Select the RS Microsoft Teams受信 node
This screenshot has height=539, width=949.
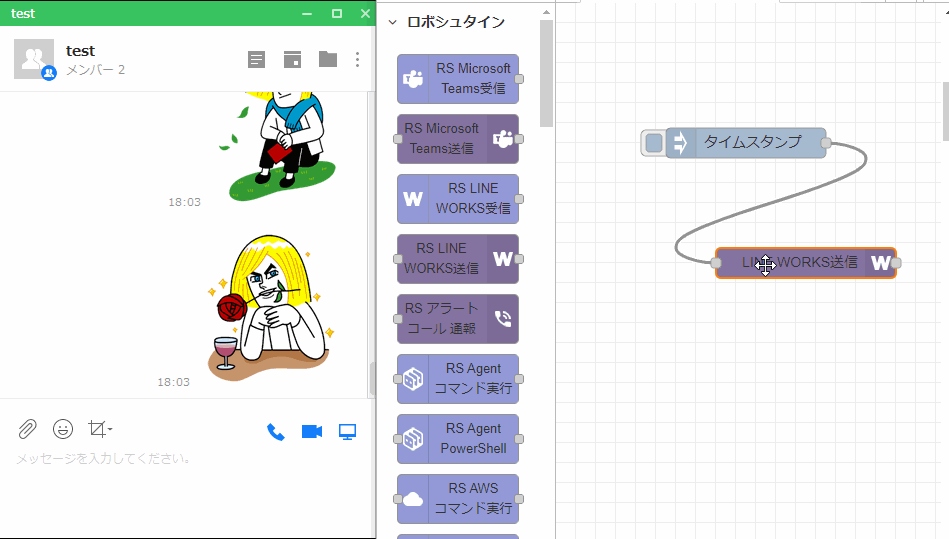(458, 79)
